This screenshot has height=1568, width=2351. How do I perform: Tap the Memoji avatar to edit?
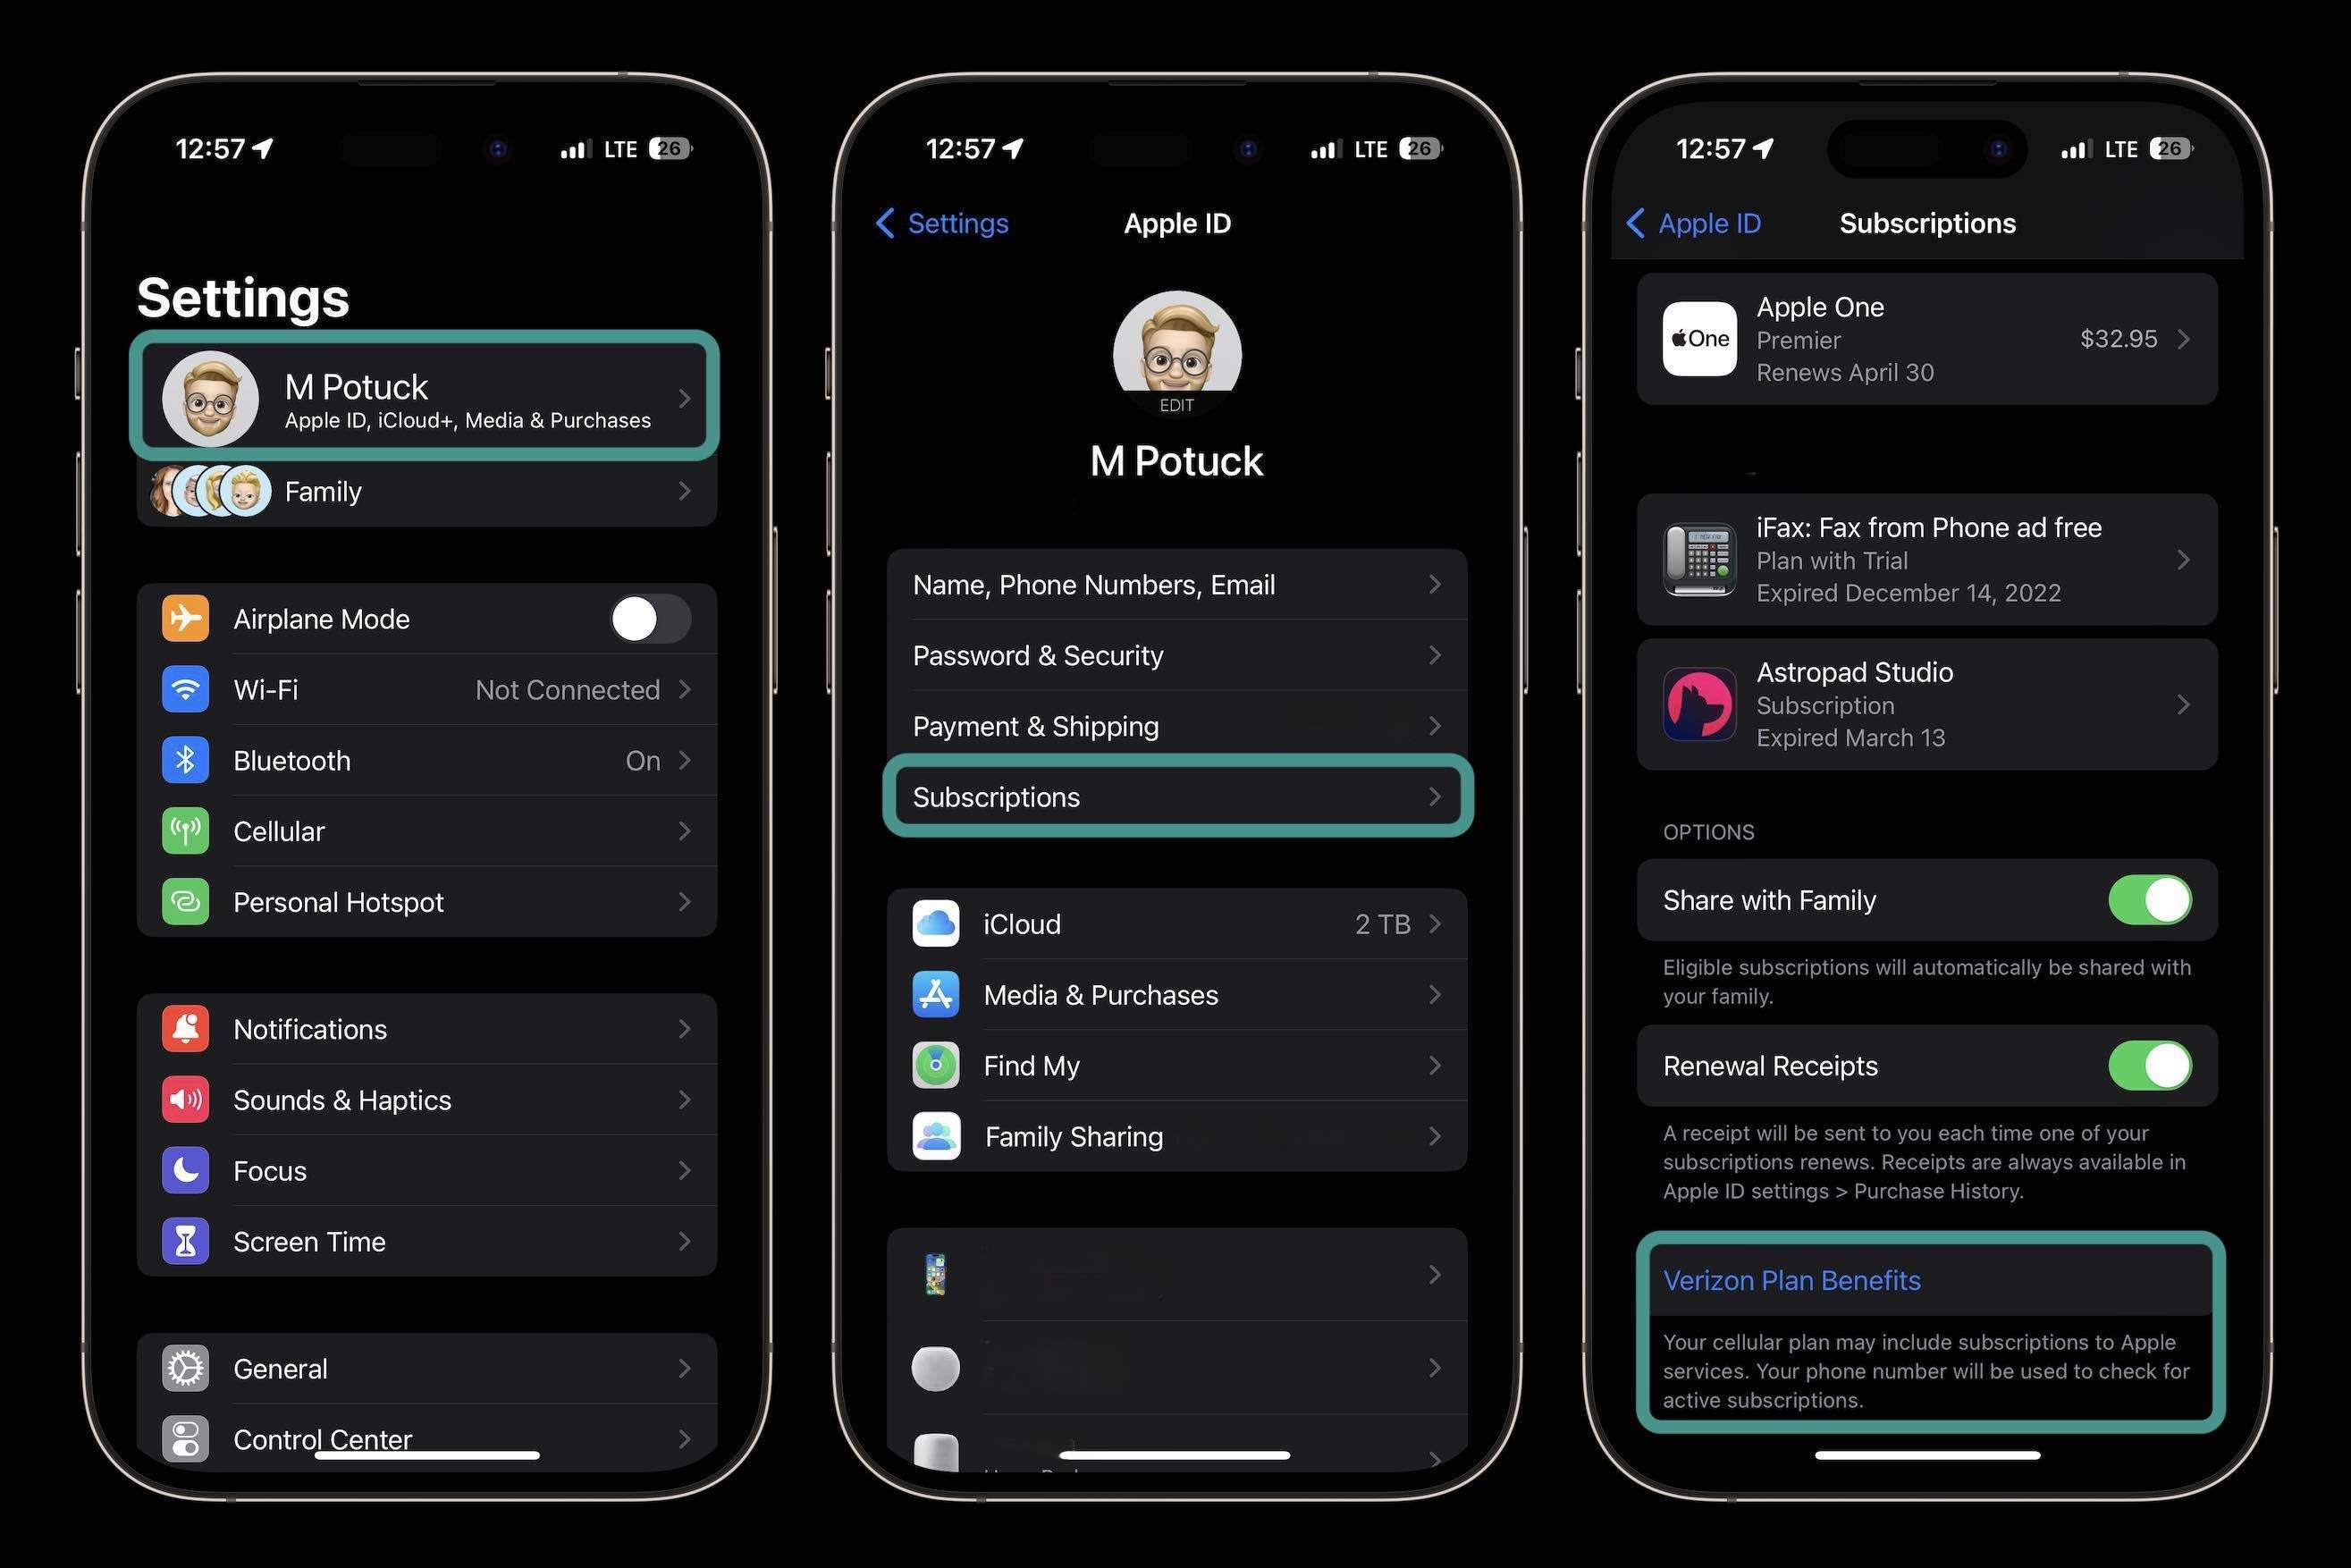1175,350
